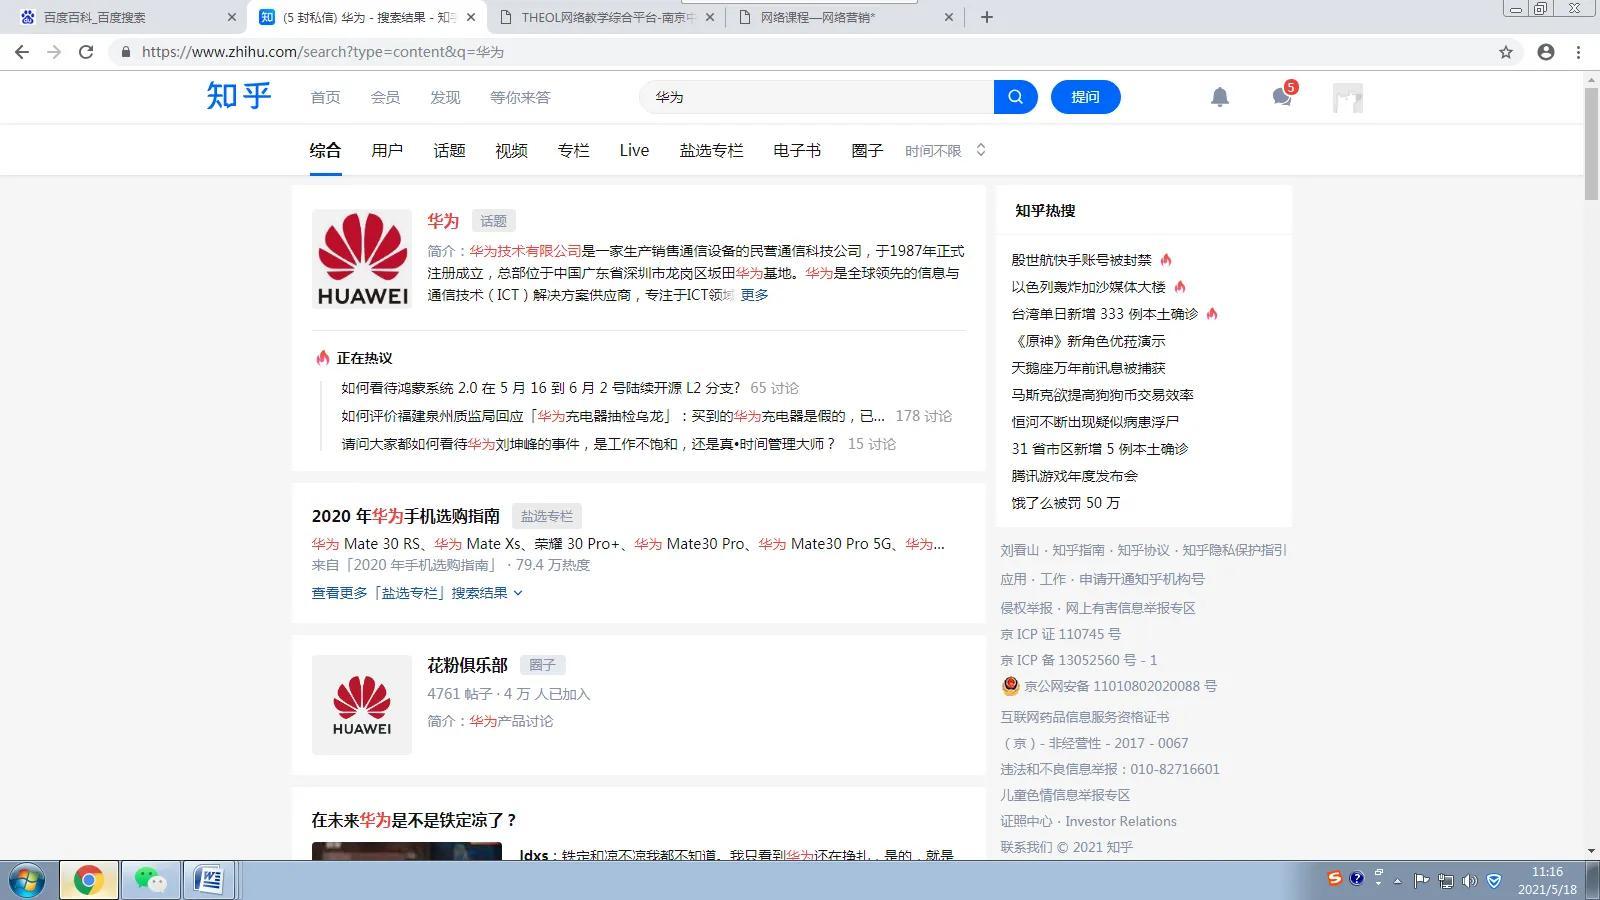1600x900 pixels.
Task: Select the 专栏 search tab
Action: click(573, 150)
